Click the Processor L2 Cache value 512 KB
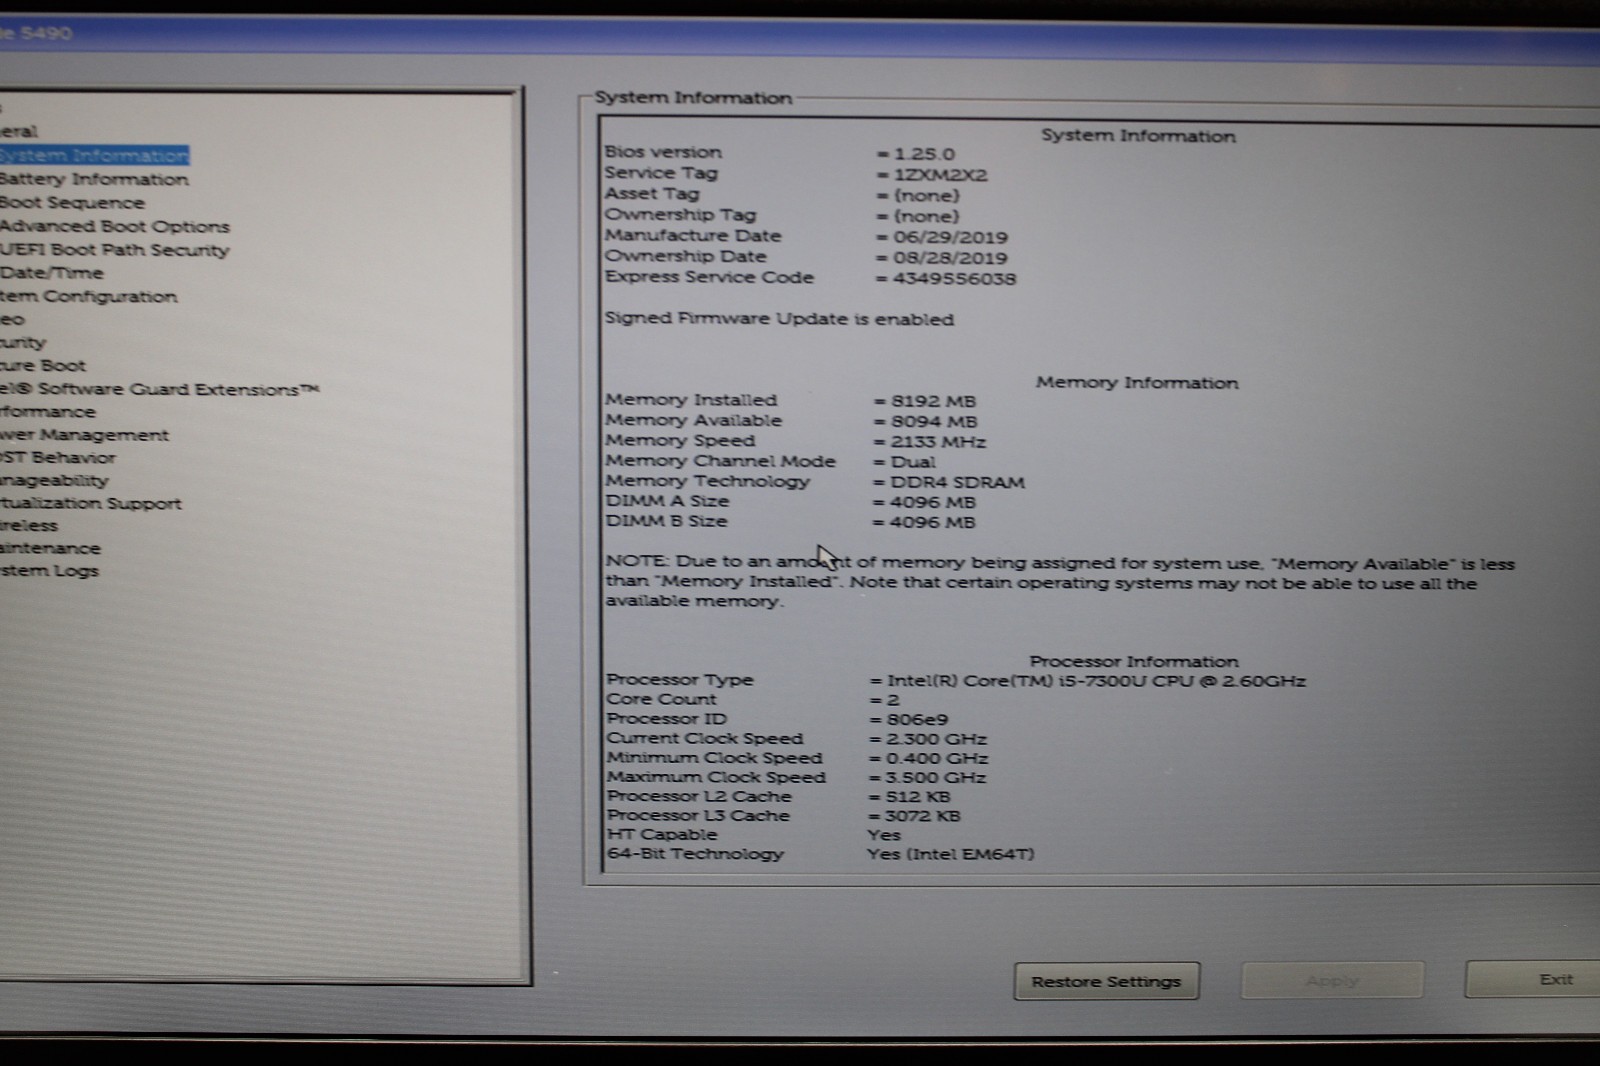The height and width of the screenshot is (1066, 1600). 918,797
